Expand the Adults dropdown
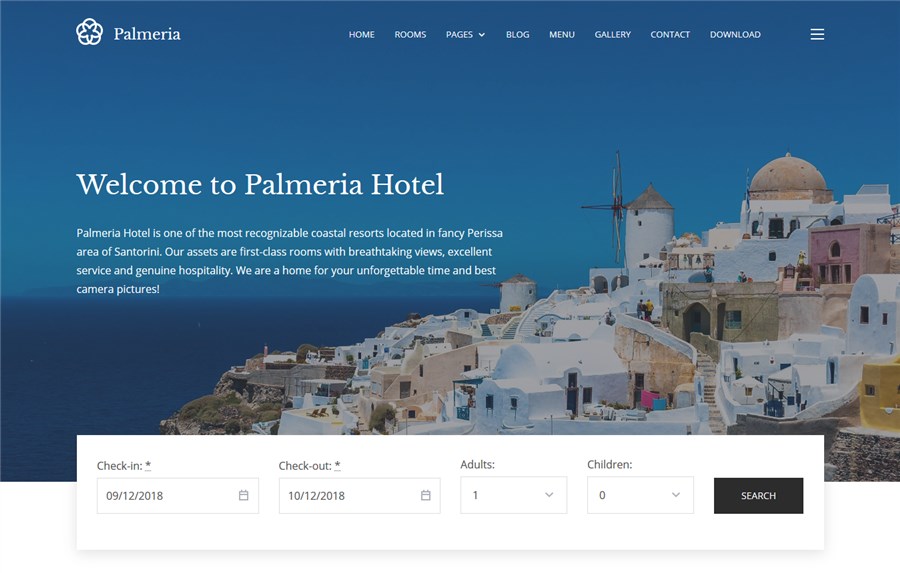 513,495
